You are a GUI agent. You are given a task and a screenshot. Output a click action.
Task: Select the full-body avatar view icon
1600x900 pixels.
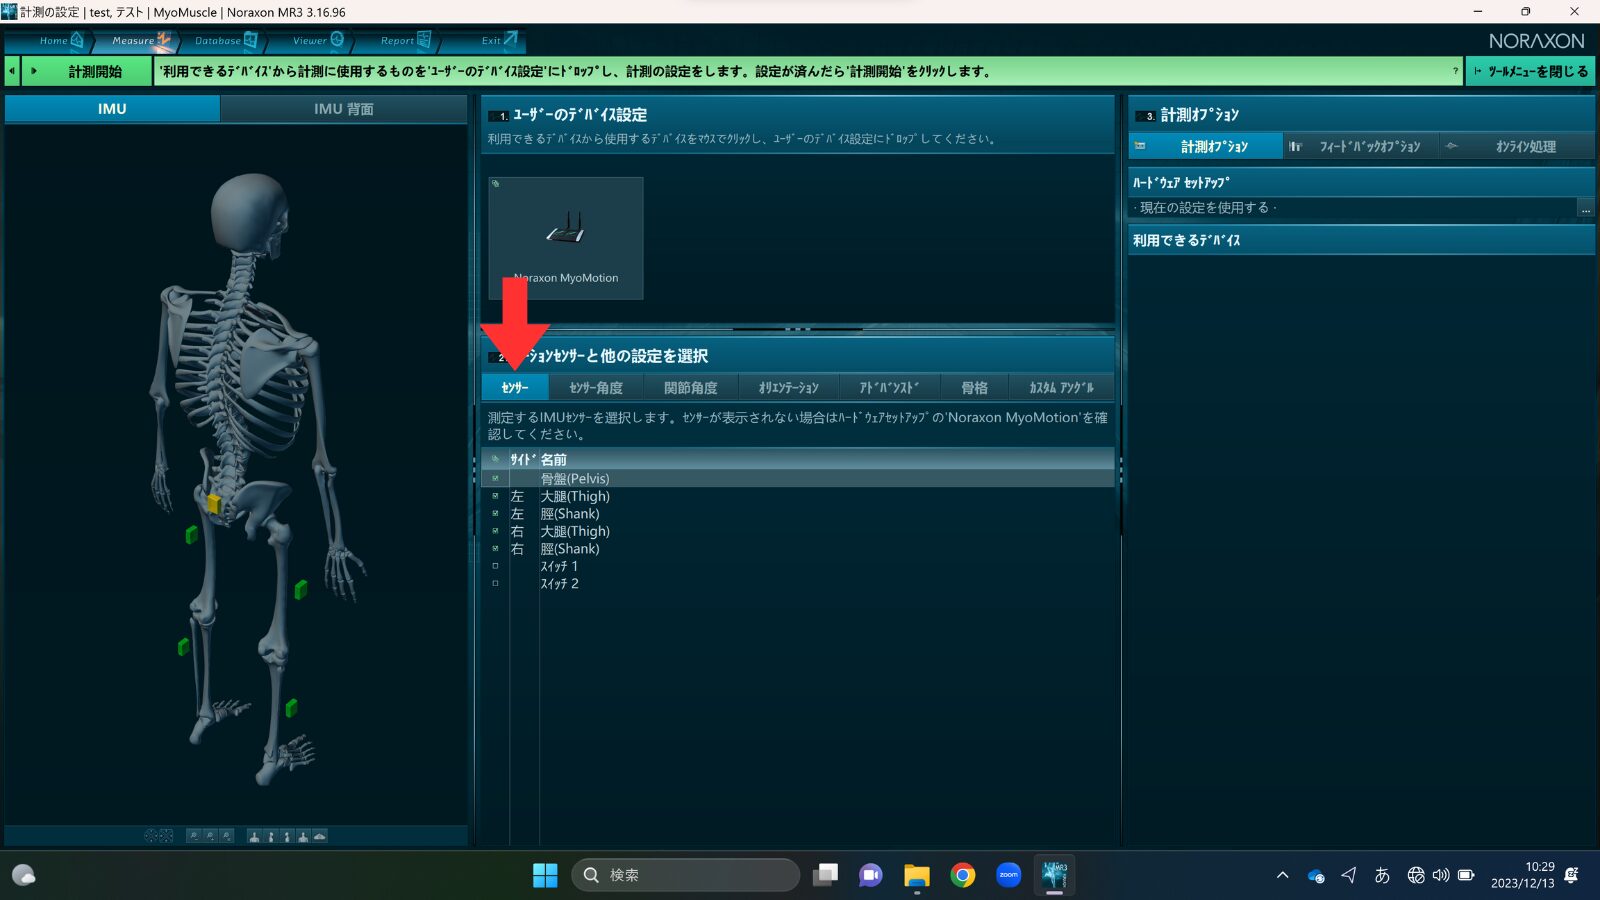[x=254, y=836]
